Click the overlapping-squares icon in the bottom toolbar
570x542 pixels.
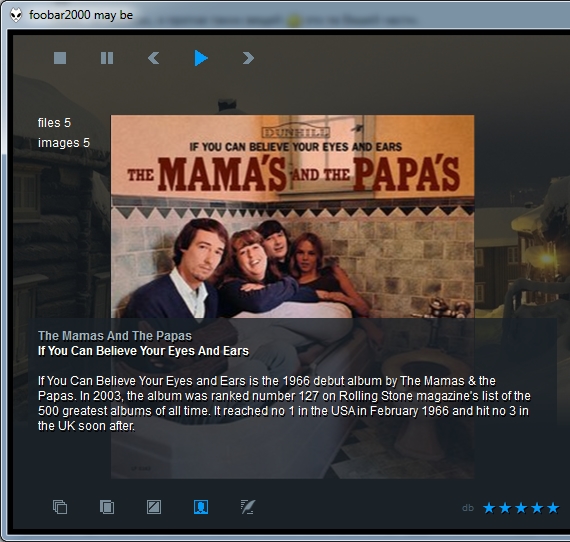click(x=107, y=507)
